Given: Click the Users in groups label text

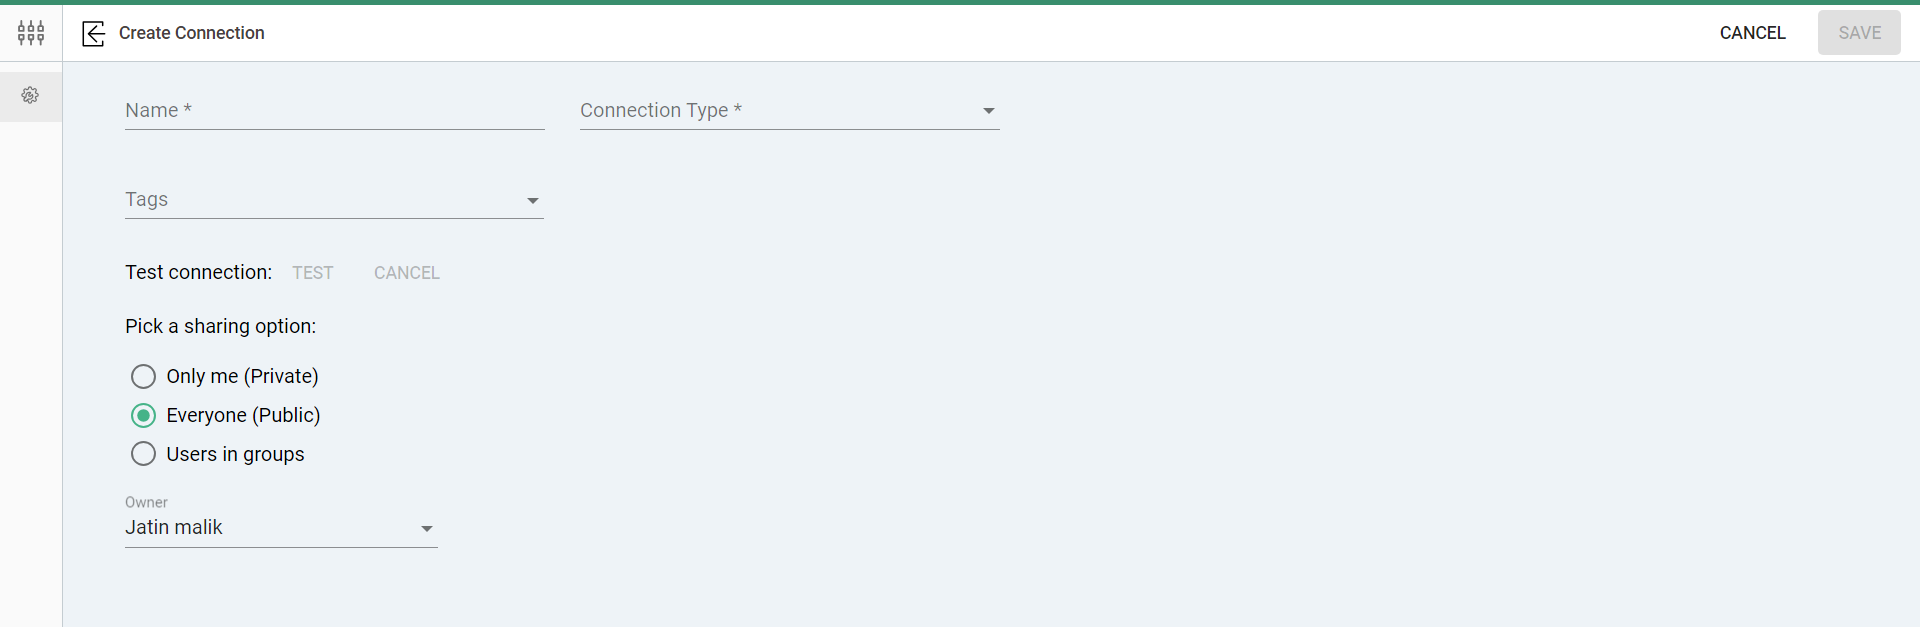Looking at the screenshot, I should [235, 454].
